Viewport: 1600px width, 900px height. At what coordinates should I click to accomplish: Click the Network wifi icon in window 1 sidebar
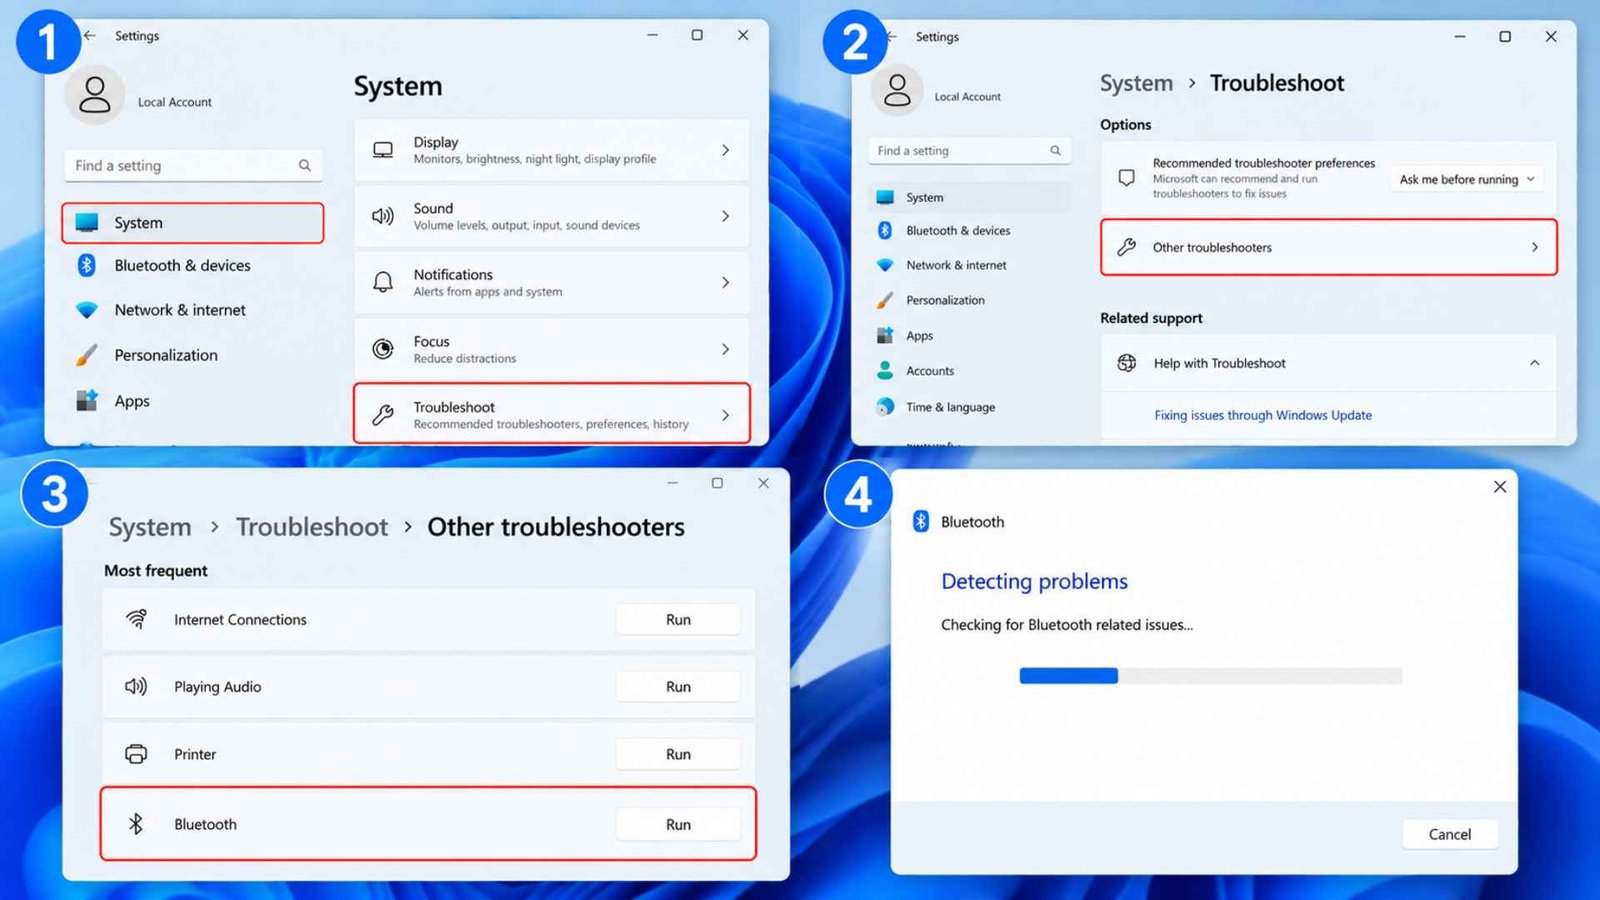point(87,310)
